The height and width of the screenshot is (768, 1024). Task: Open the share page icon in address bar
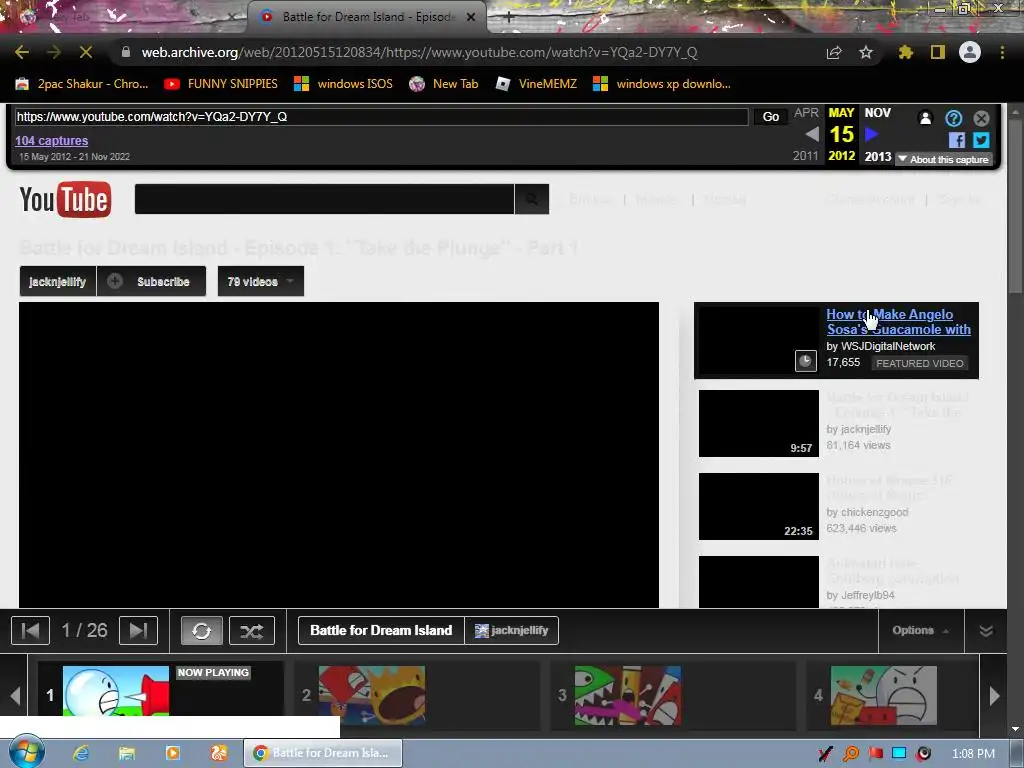click(x=834, y=52)
